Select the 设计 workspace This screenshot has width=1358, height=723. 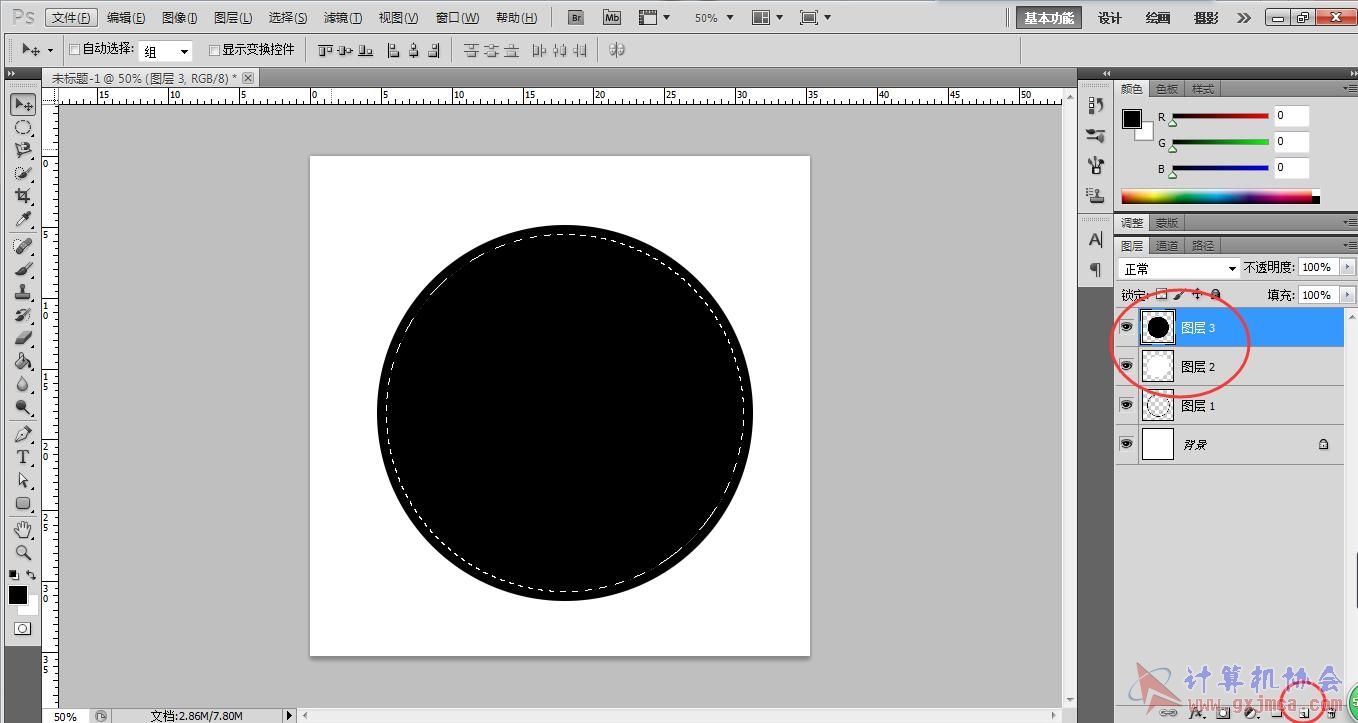pyautogui.click(x=1110, y=18)
